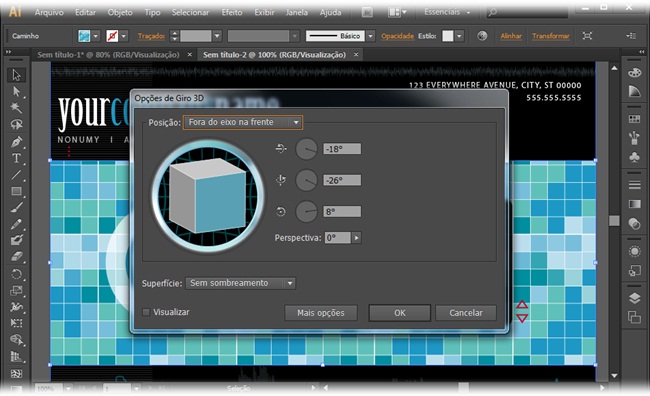650x396 pixels.
Task: Click the Recolor Artwork icon
Action: click(482, 36)
